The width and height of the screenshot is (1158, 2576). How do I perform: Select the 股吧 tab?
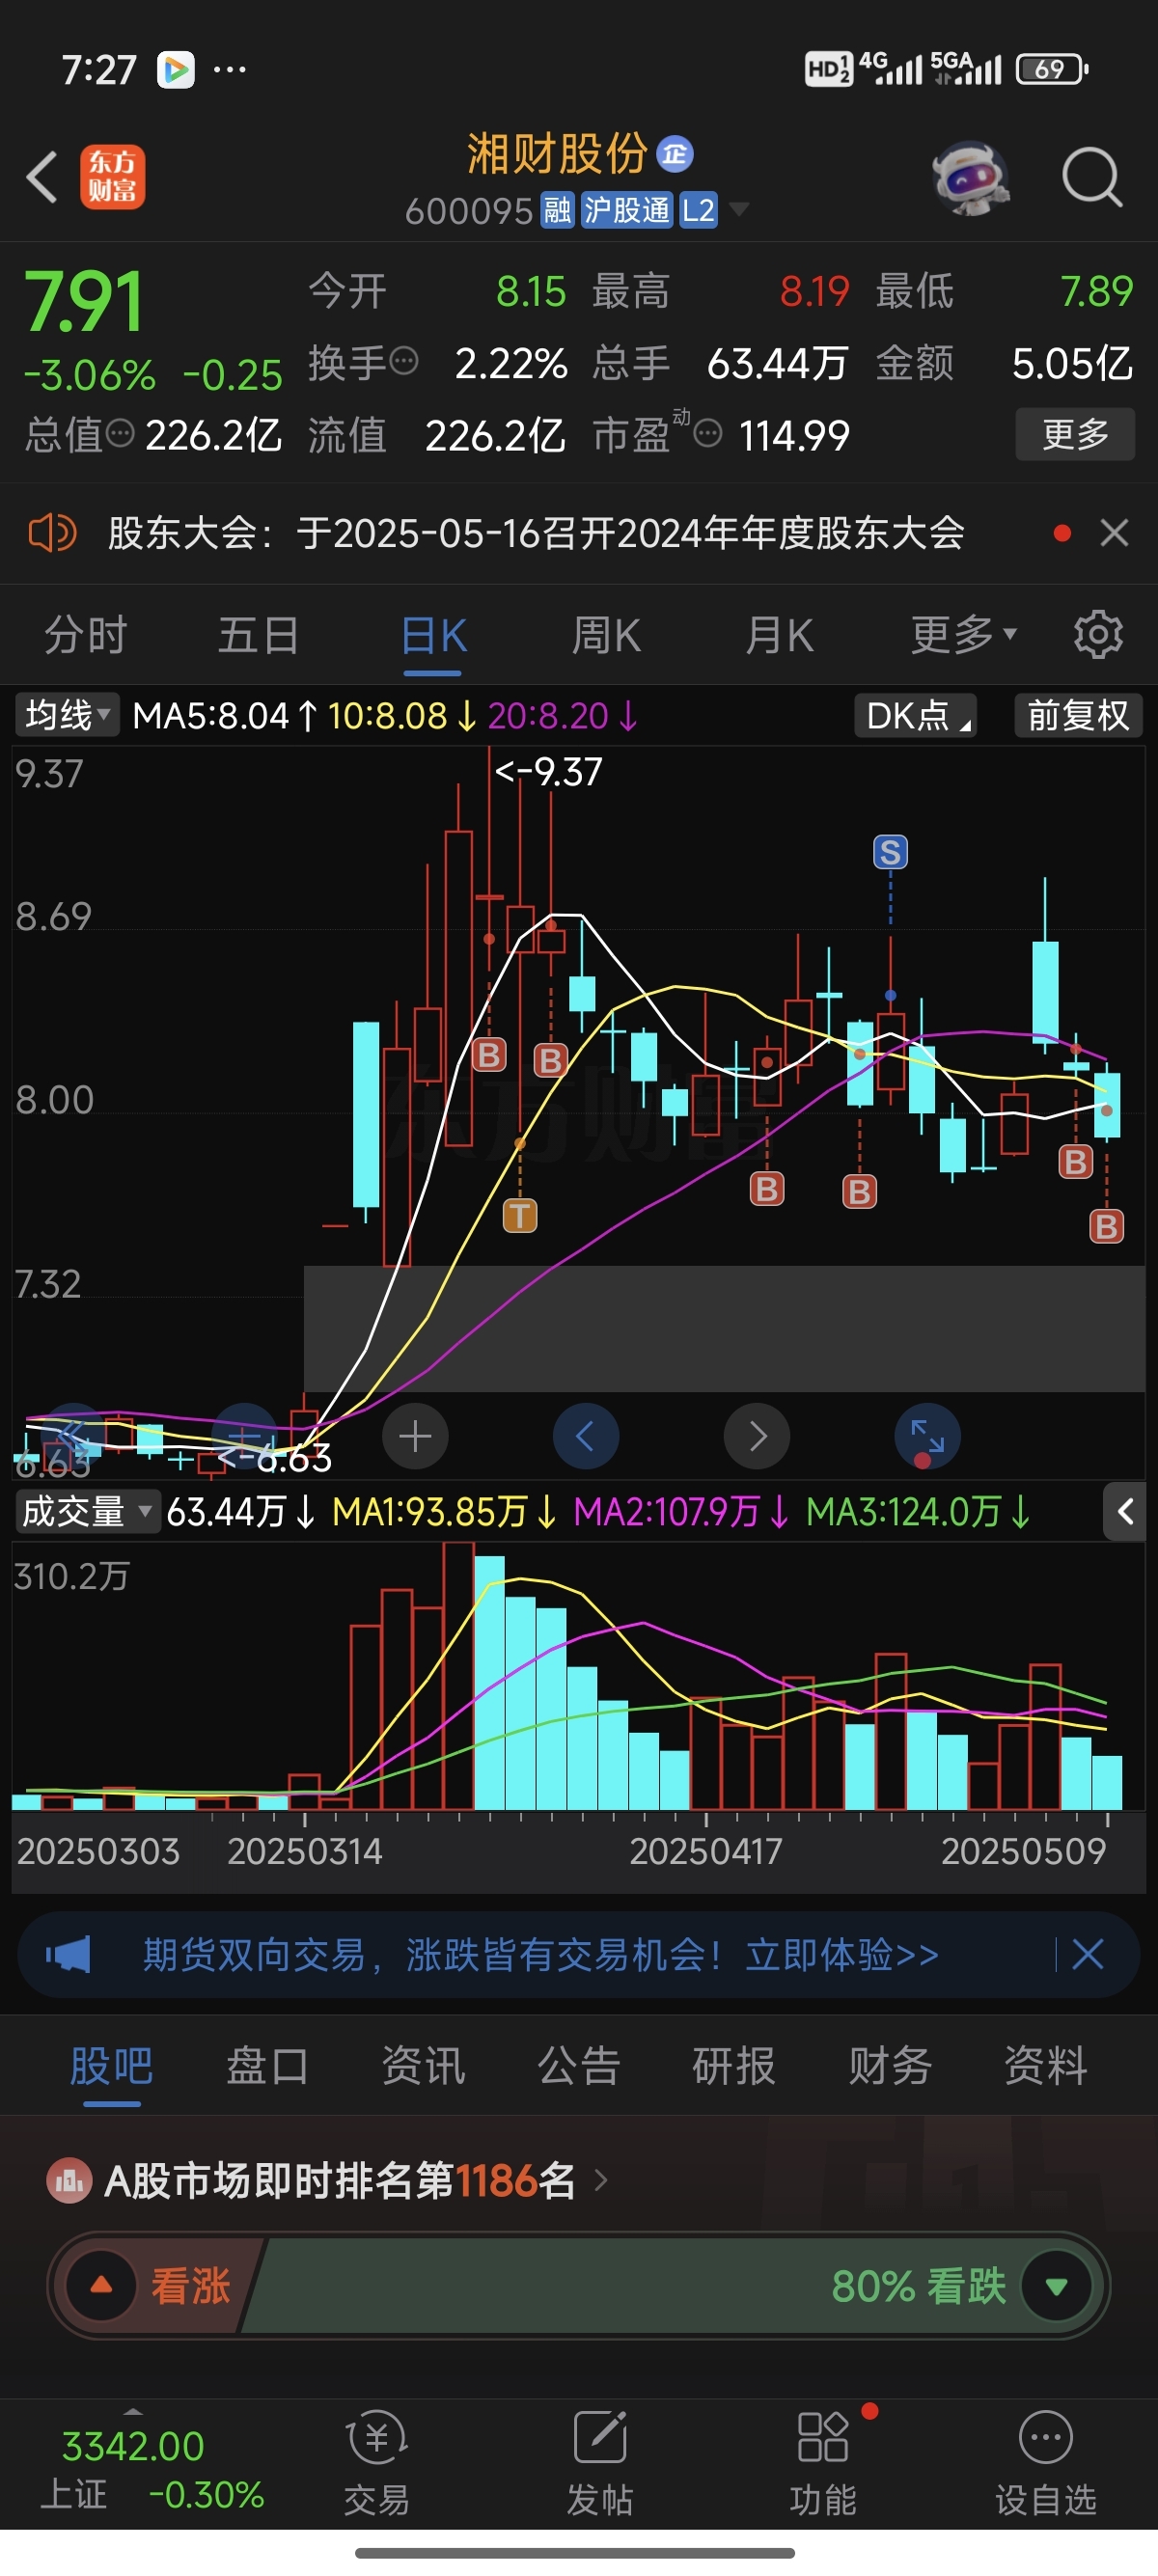tap(111, 2065)
